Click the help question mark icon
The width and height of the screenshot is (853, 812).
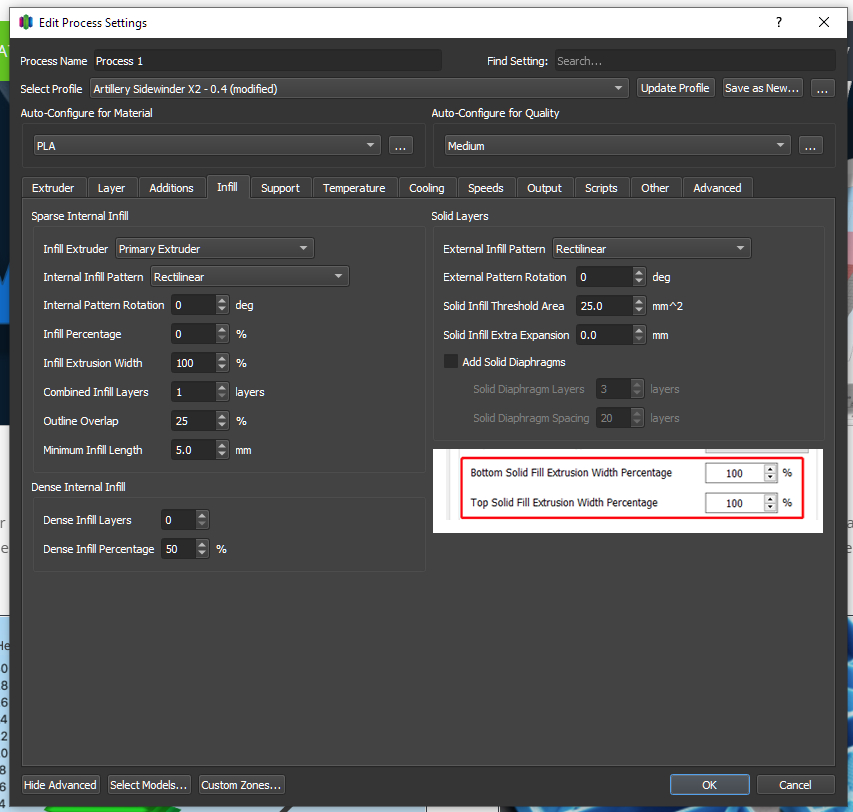coord(779,22)
